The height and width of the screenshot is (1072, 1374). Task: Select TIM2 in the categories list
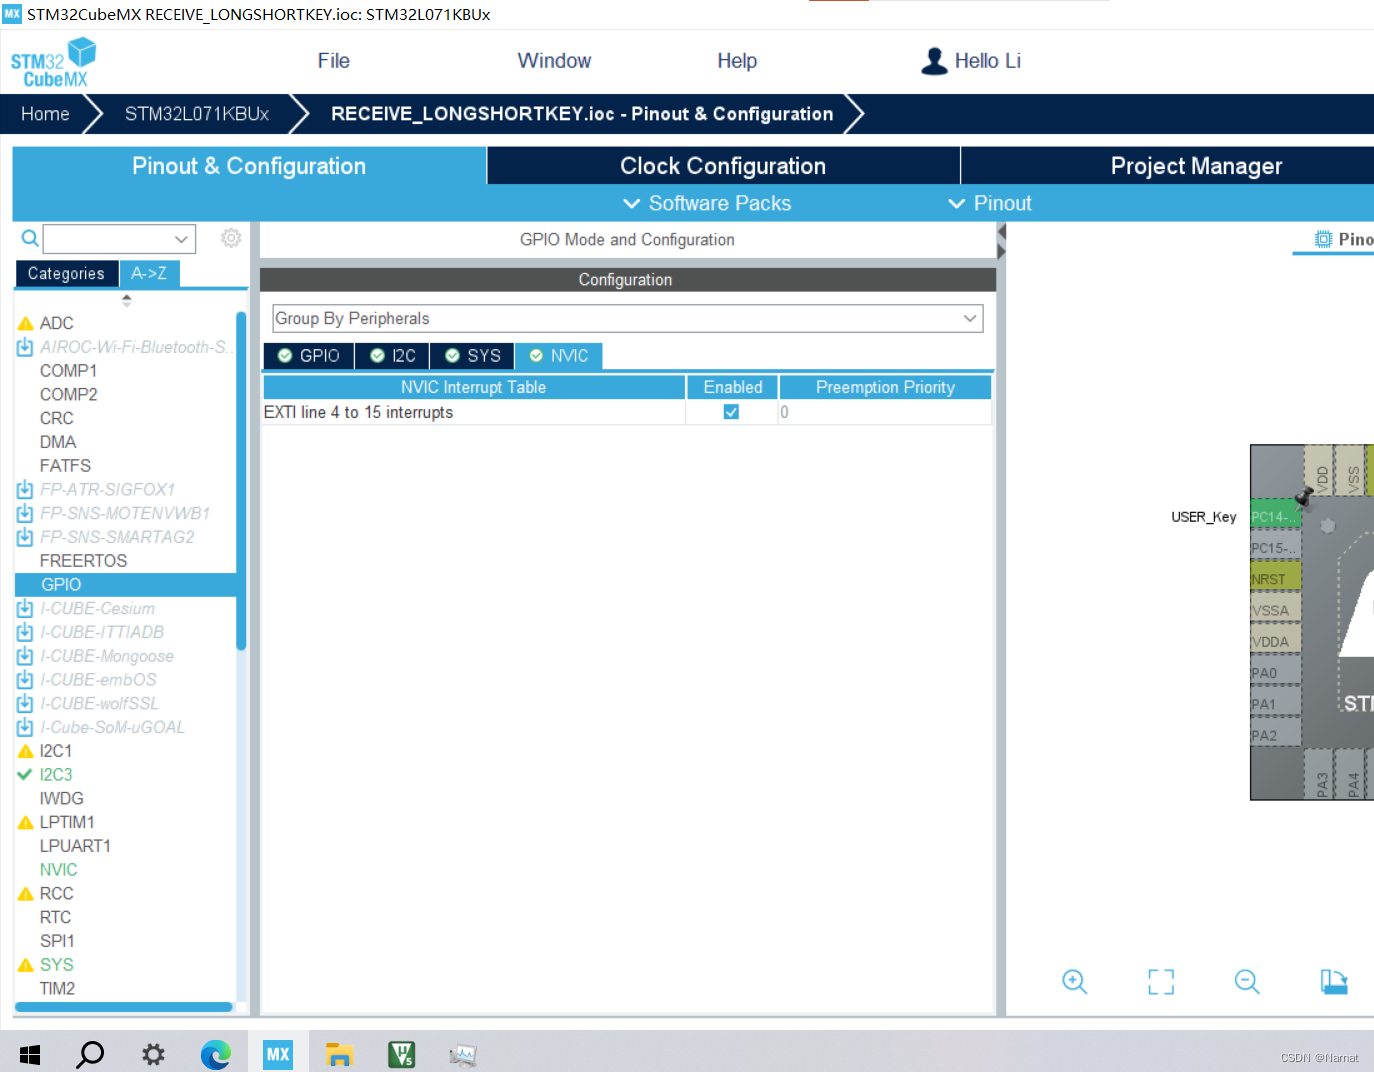(57, 989)
